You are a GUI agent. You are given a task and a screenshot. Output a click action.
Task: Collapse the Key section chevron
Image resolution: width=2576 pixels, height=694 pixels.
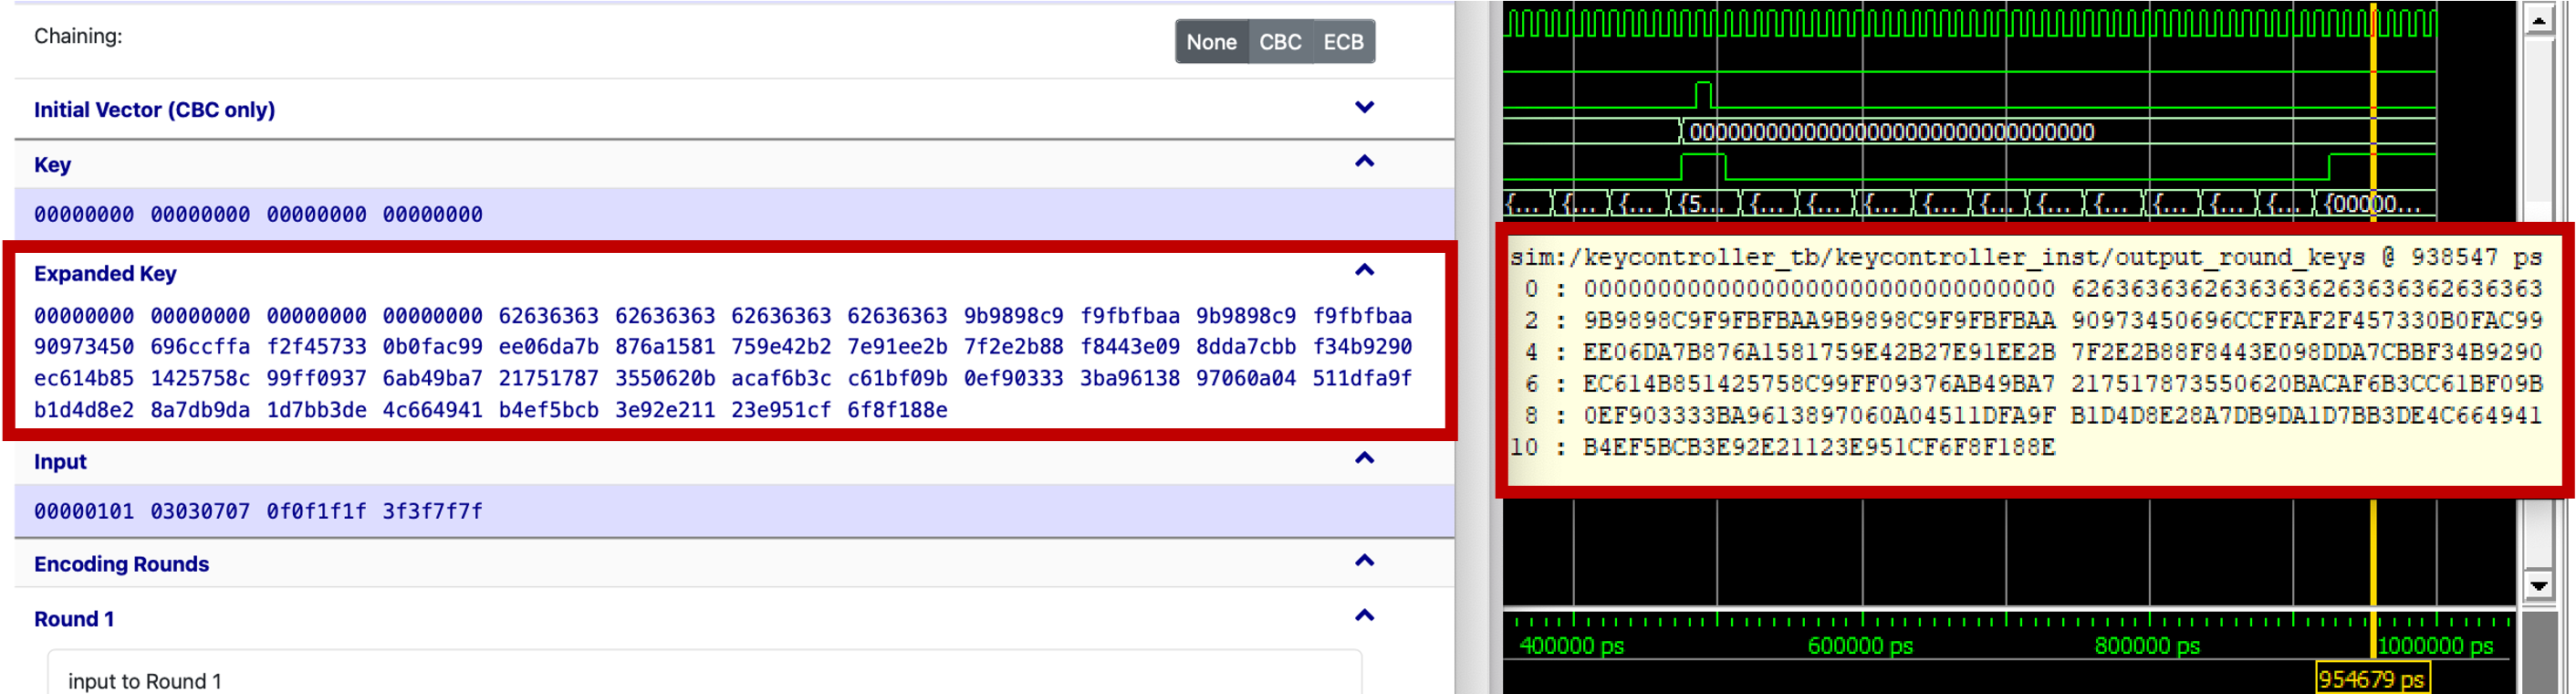tap(1364, 162)
